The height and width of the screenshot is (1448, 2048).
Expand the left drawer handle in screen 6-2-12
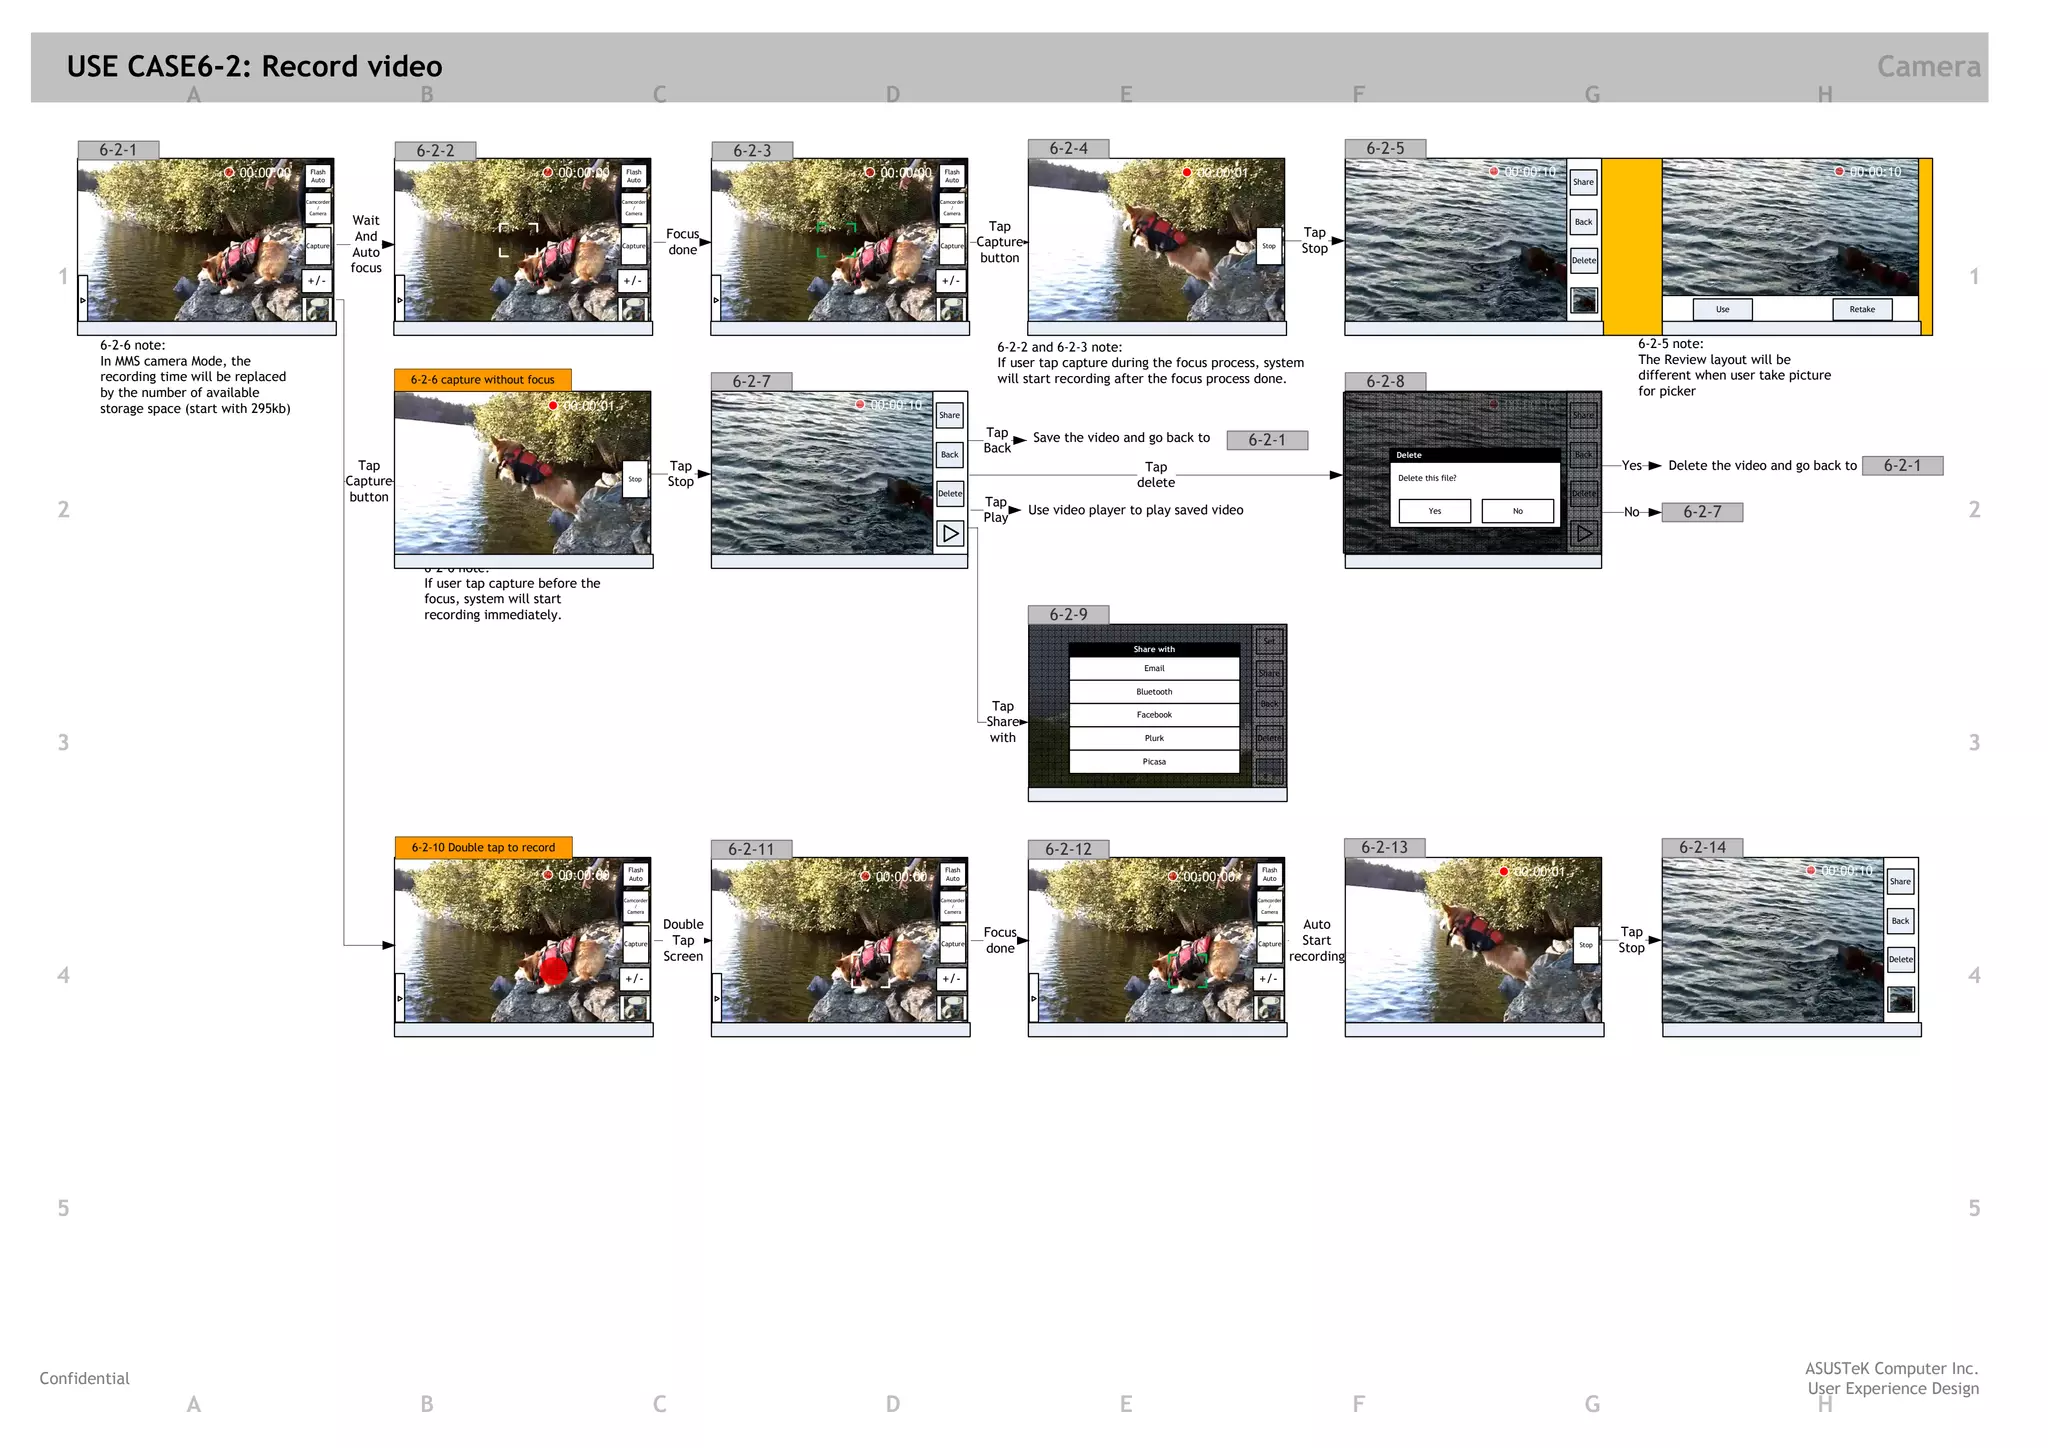(x=1033, y=997)
